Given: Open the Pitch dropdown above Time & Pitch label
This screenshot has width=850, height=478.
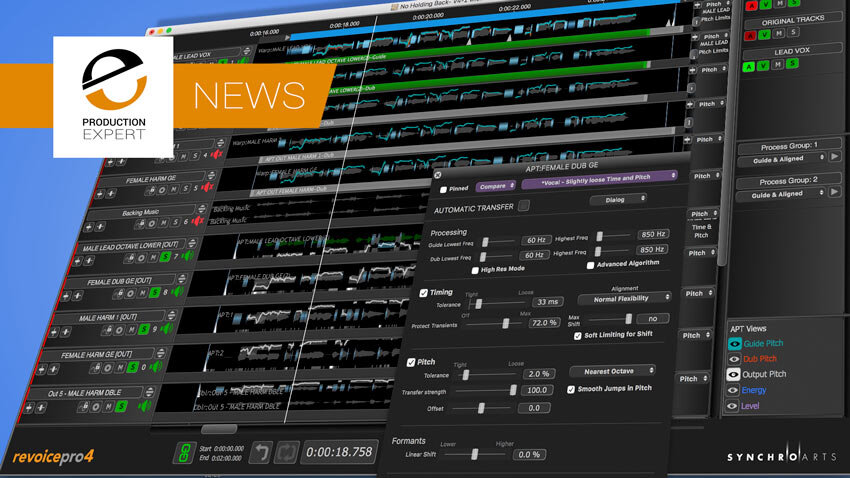Looking at the screenshot, I should coord(703,214).
